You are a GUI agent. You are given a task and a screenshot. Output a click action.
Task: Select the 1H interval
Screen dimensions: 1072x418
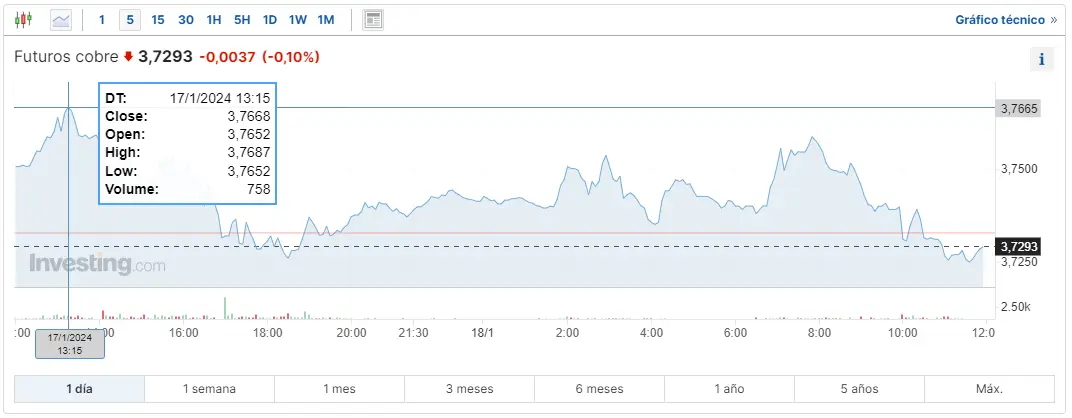[x=214, y=19]
